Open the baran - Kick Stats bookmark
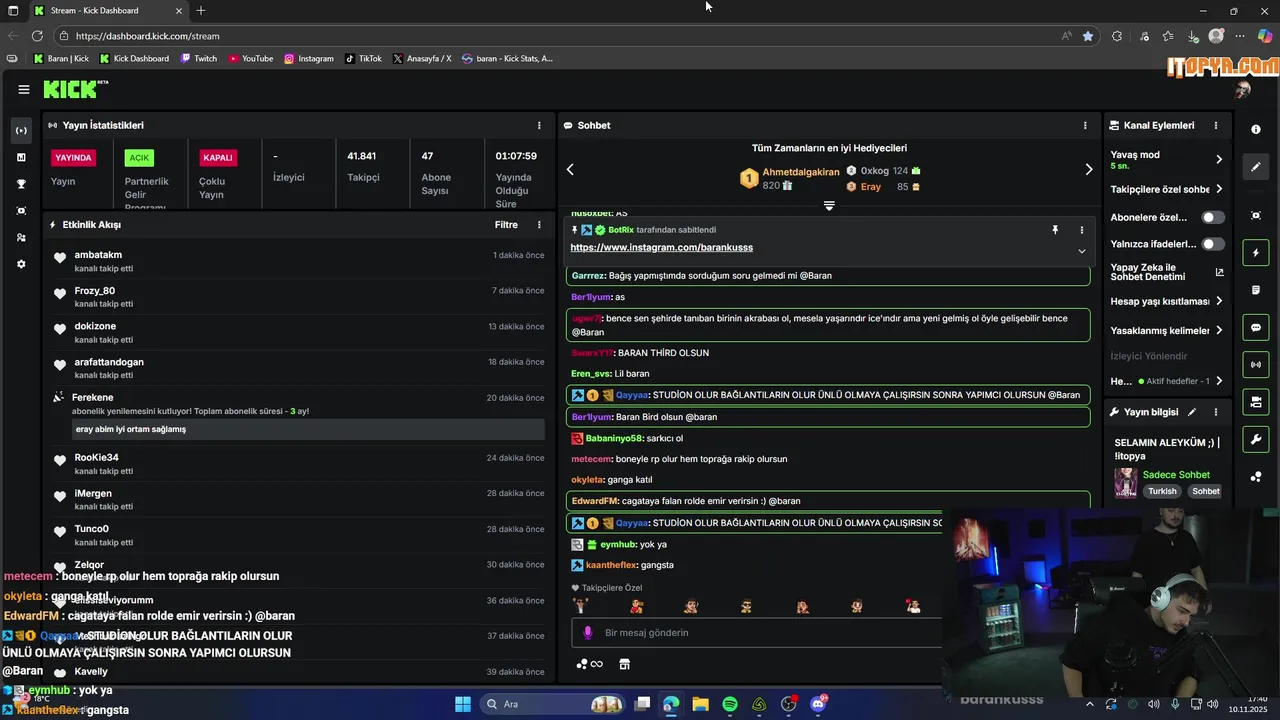Image resolution: width=1280 pixels, height=720 pixels. pos(507,59)
